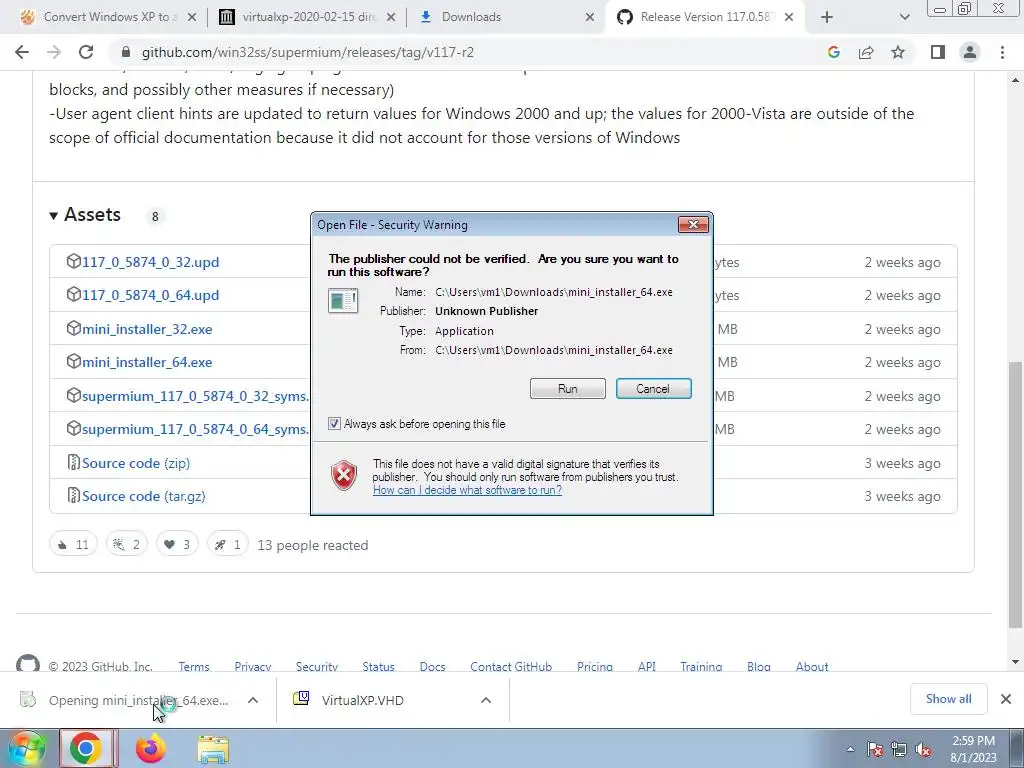Click the Google icon in address bar
Viewport: 1024px width, 768px height.
(833, 52)
